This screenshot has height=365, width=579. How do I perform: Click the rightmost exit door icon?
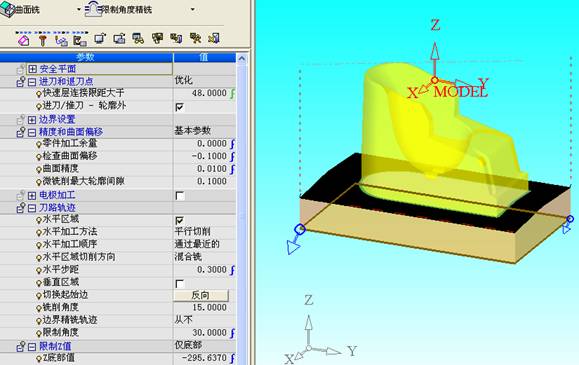(x=214, y=39)
